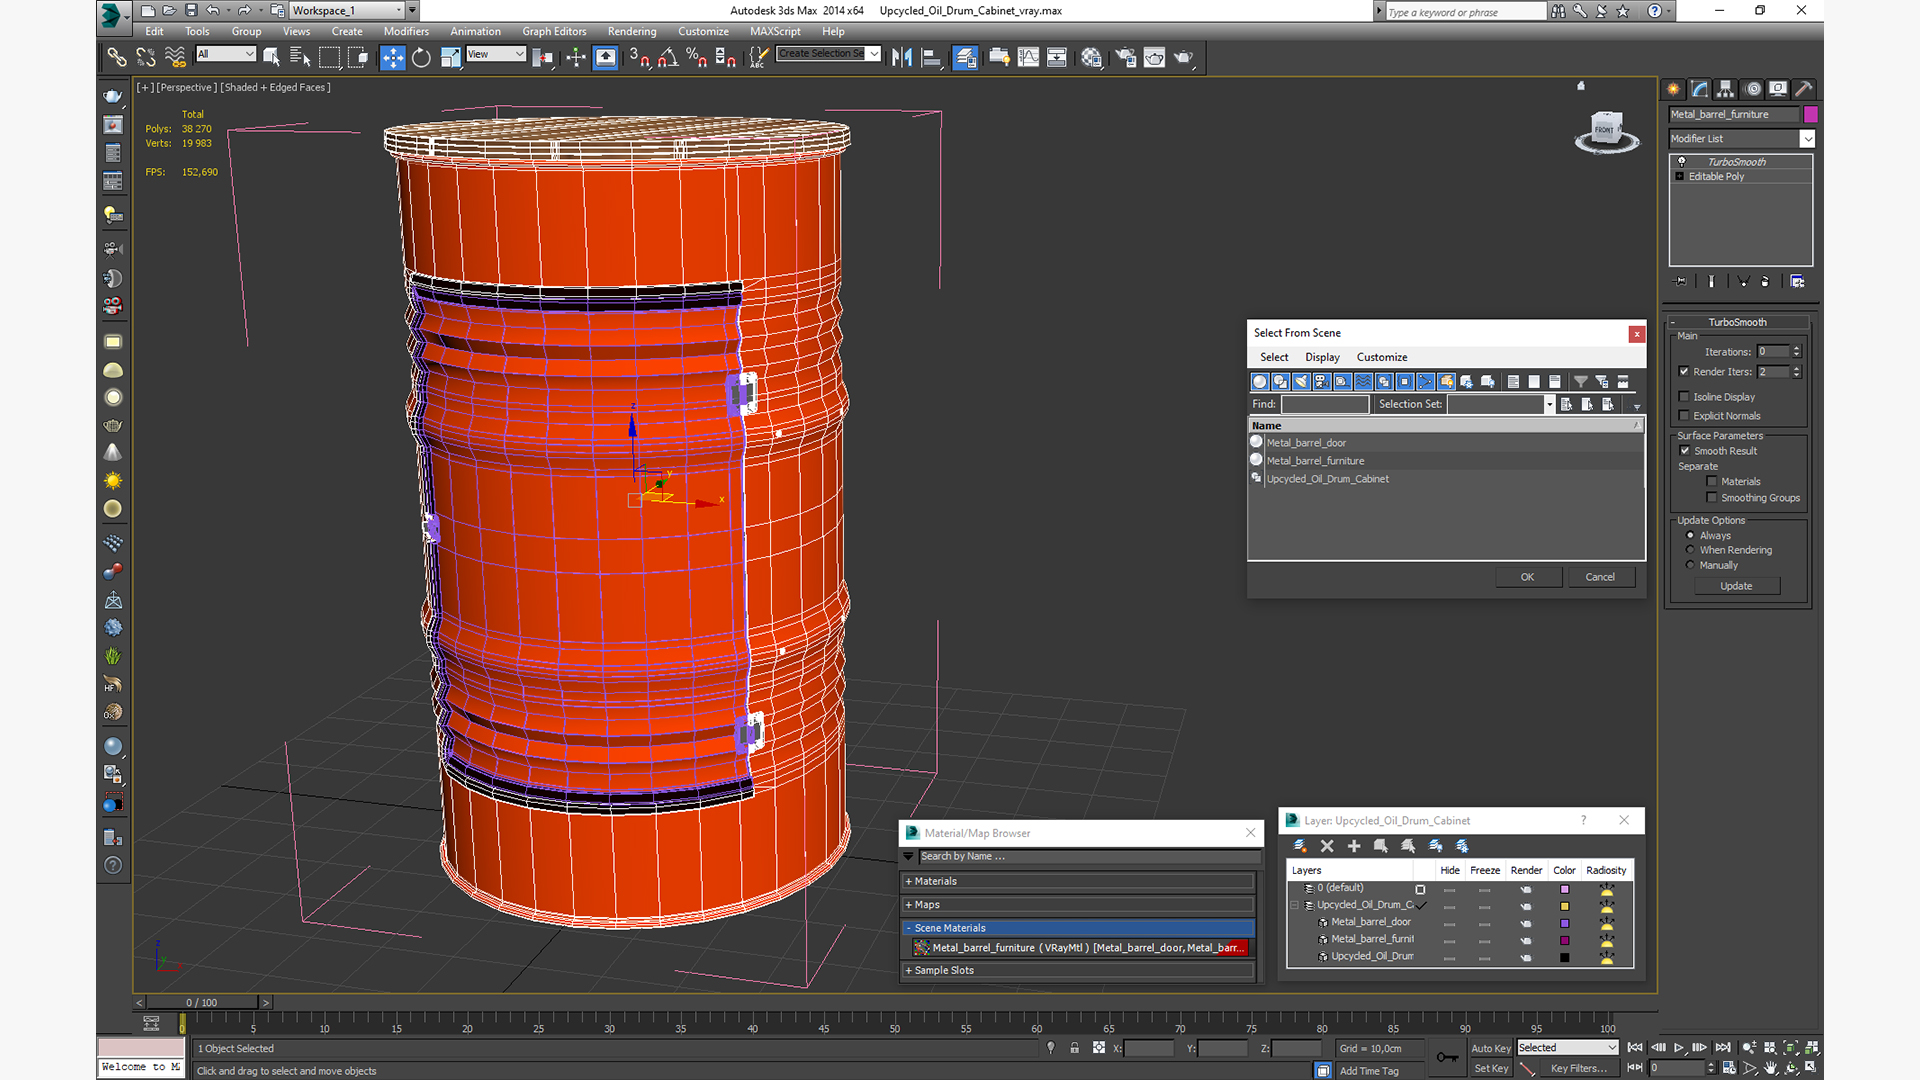The height and width of the screenshot is (1080, 1920).
Task: Open the Modifier List dropdown
Action: click(x=1741, y=139)
